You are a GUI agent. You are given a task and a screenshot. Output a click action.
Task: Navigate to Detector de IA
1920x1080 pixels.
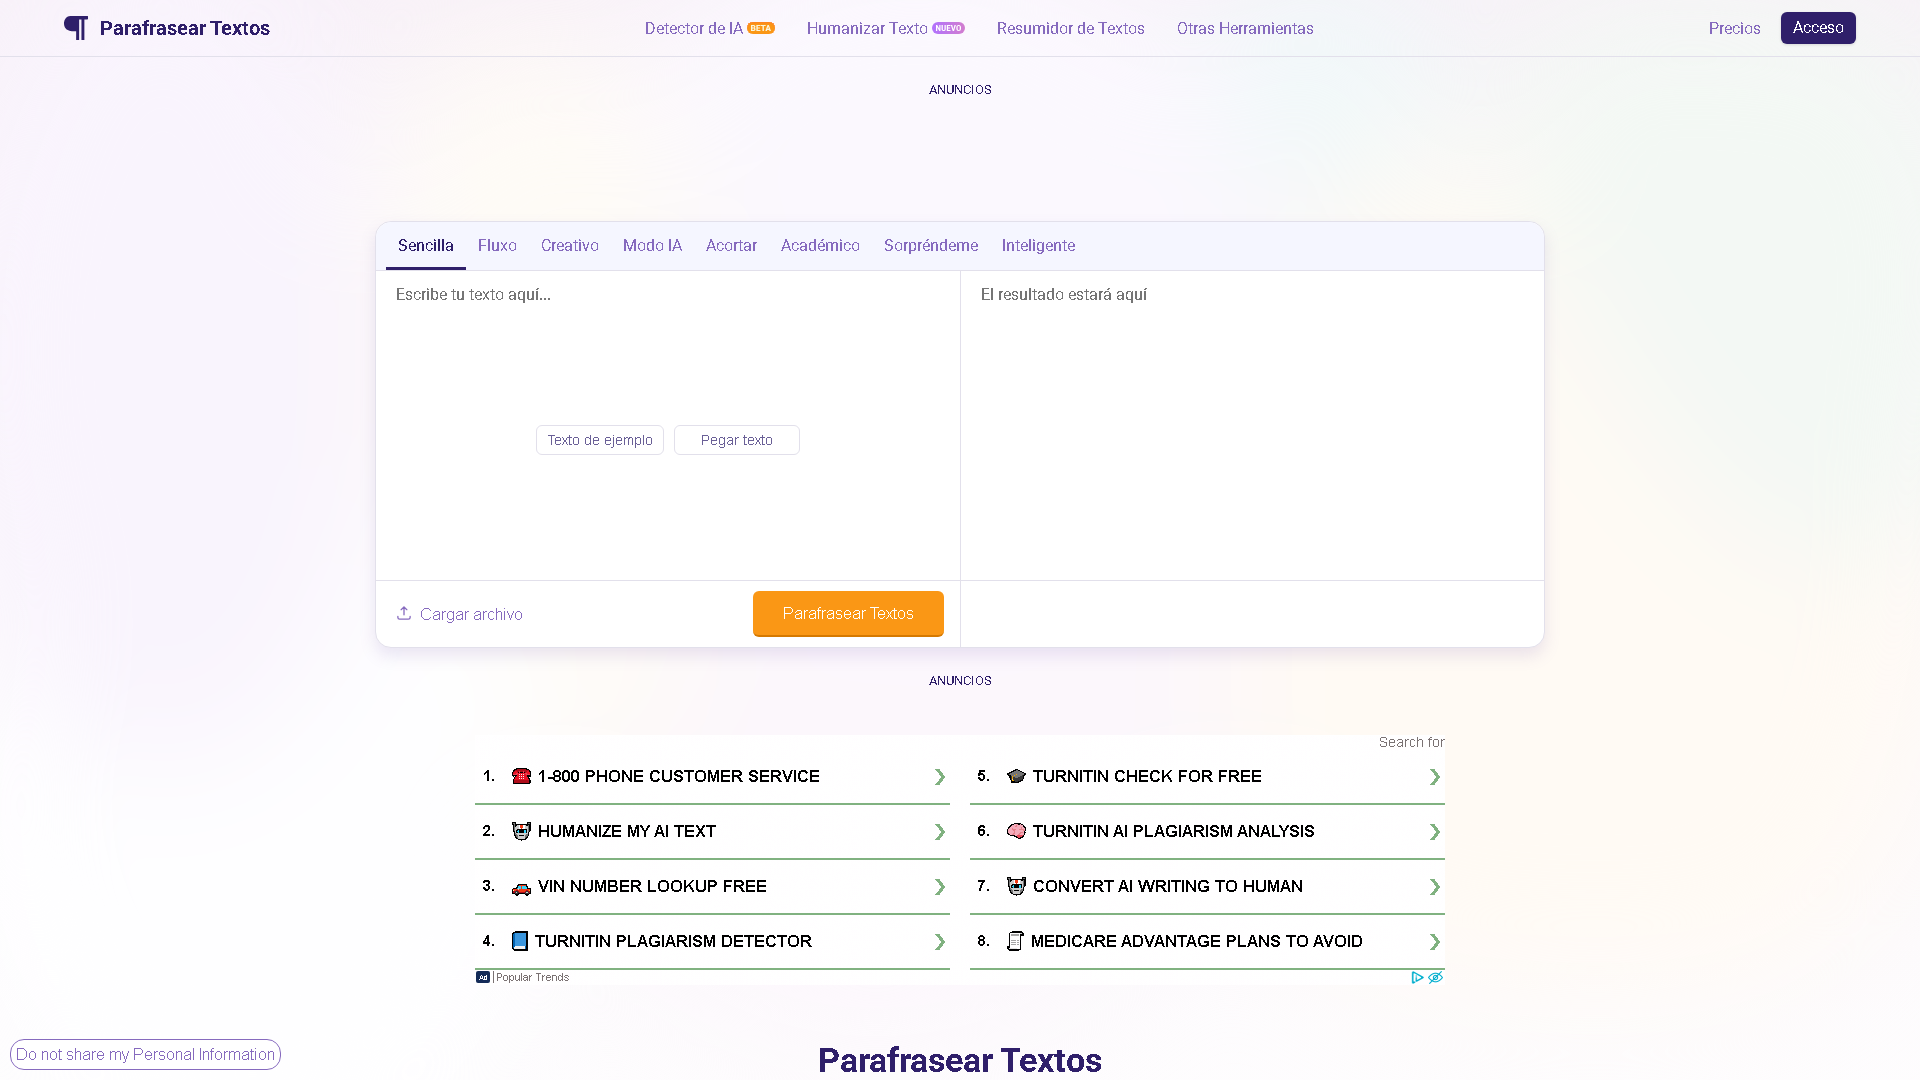pyautogui.click(x=694, y=28)
